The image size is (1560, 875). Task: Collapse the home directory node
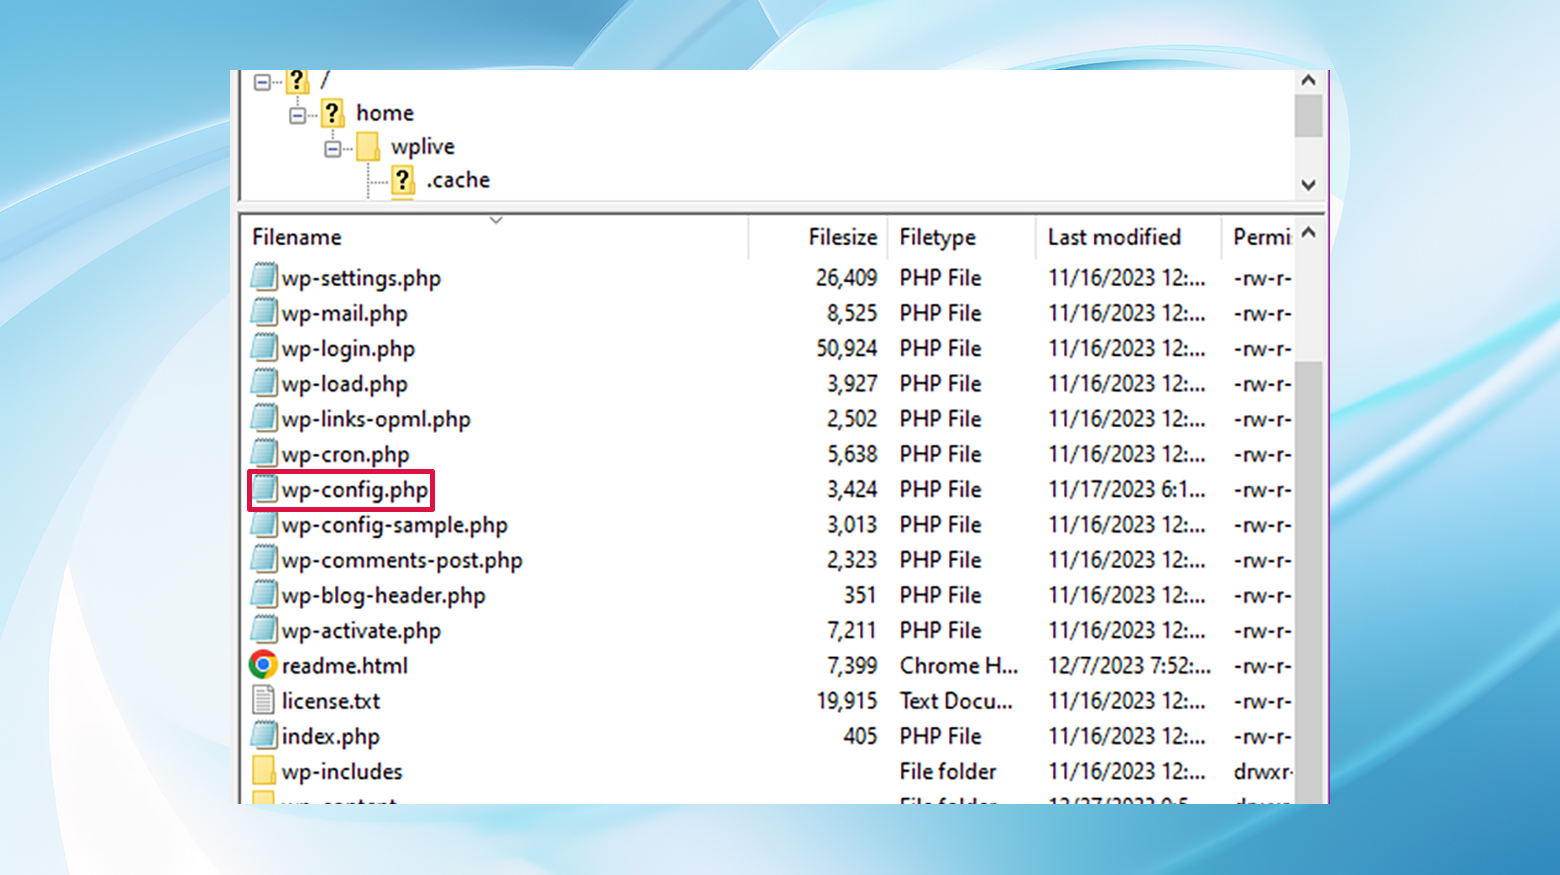[x=297, y=113]
